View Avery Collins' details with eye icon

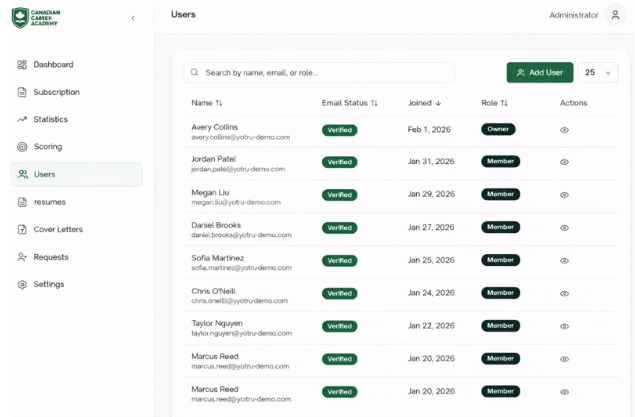coord(564,130)
